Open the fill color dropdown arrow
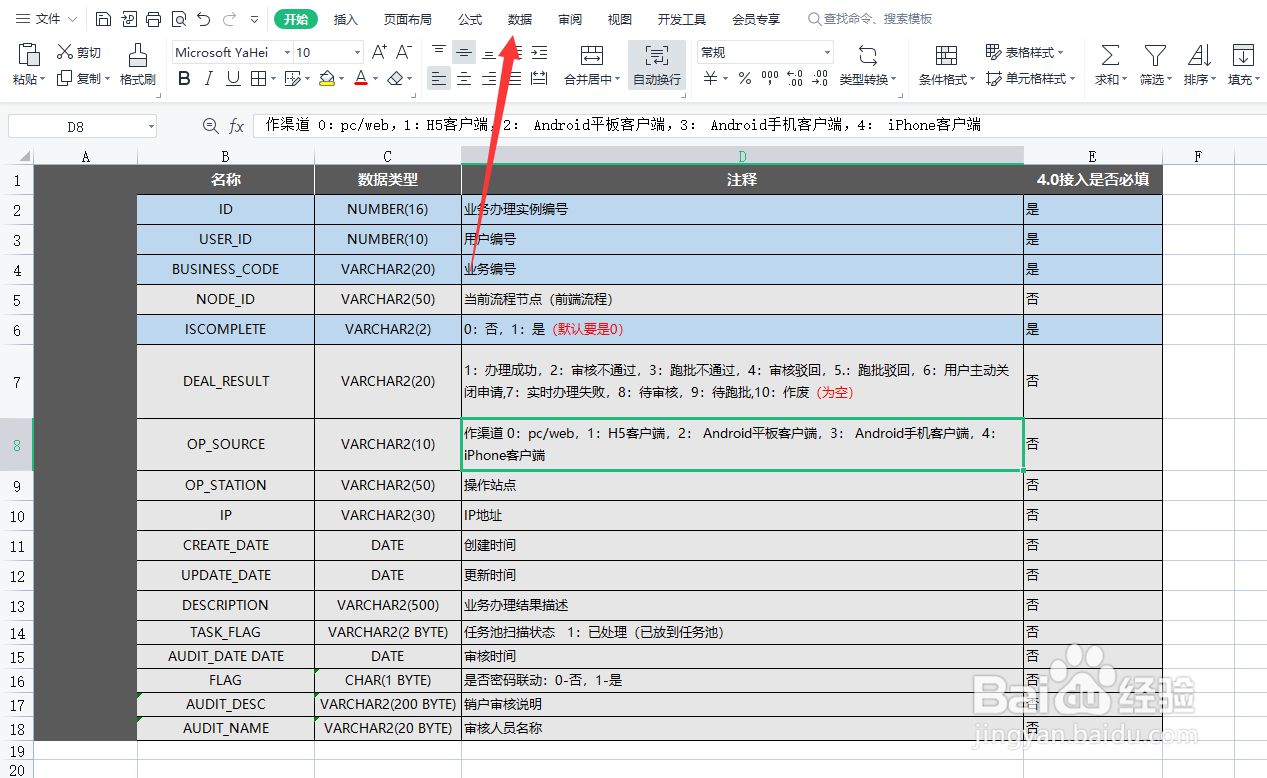 click(342, 78)
